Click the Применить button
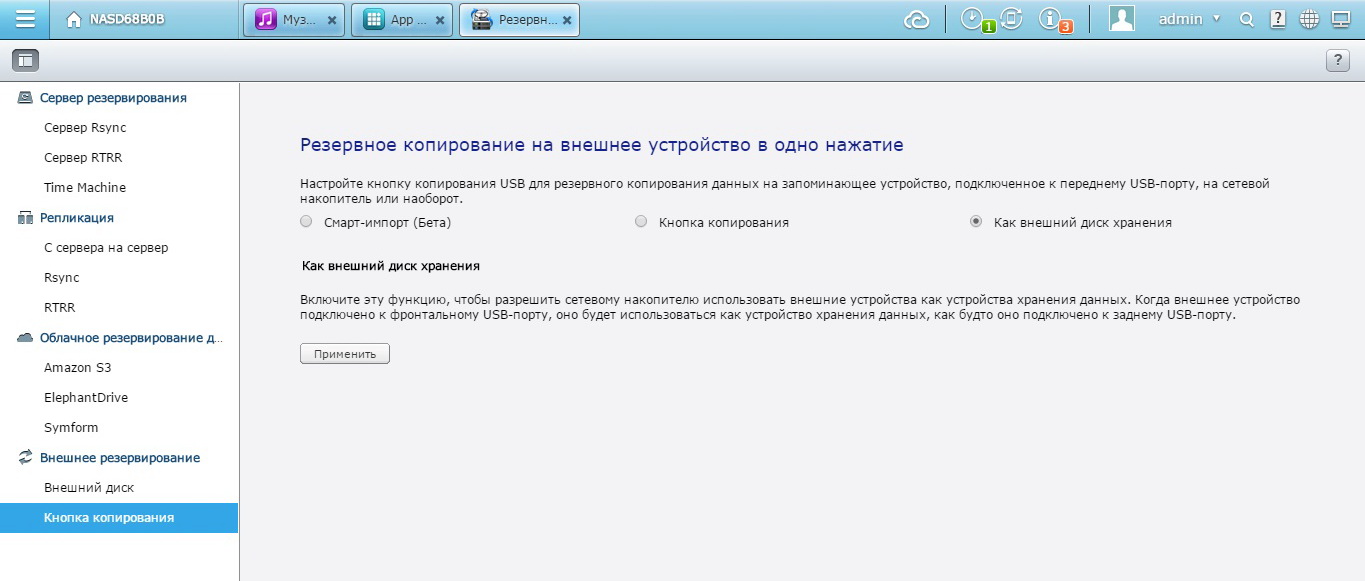Viewport: 1365px width, 581px height. pyautogui.click(x=345, y=354)
